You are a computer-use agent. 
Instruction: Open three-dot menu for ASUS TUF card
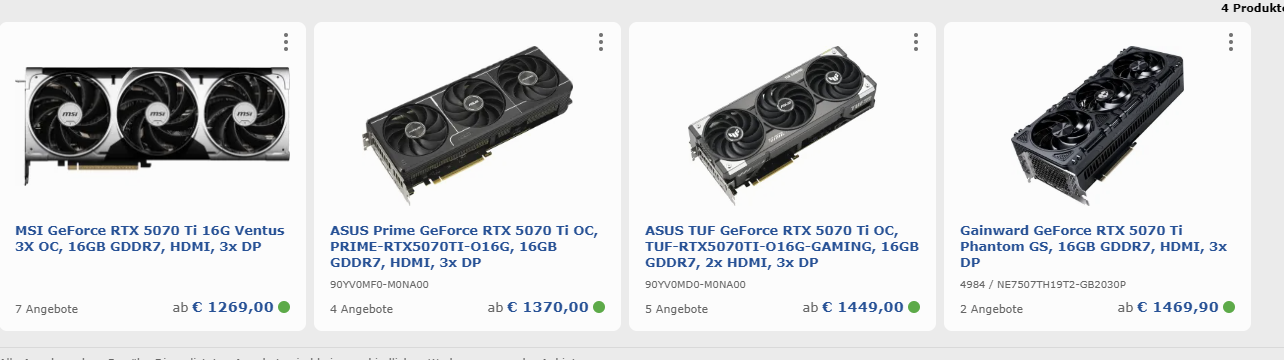[916, 42]
